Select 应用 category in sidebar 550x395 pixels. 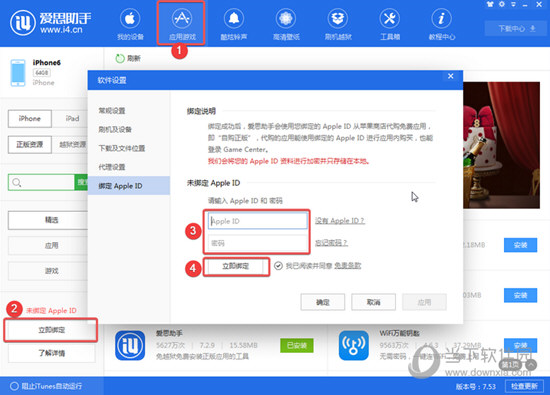tap(48, 246)
